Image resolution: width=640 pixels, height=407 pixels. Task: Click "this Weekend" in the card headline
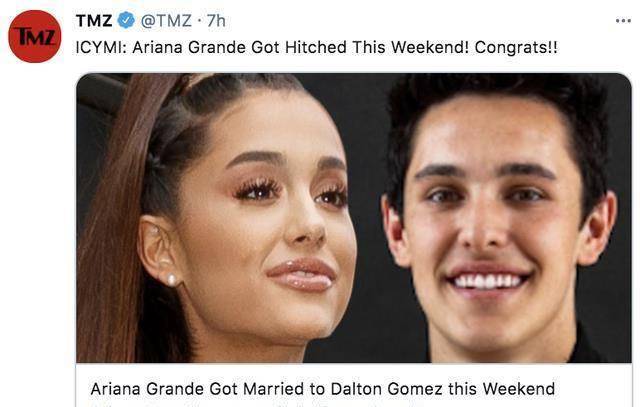tap(503, 388)
